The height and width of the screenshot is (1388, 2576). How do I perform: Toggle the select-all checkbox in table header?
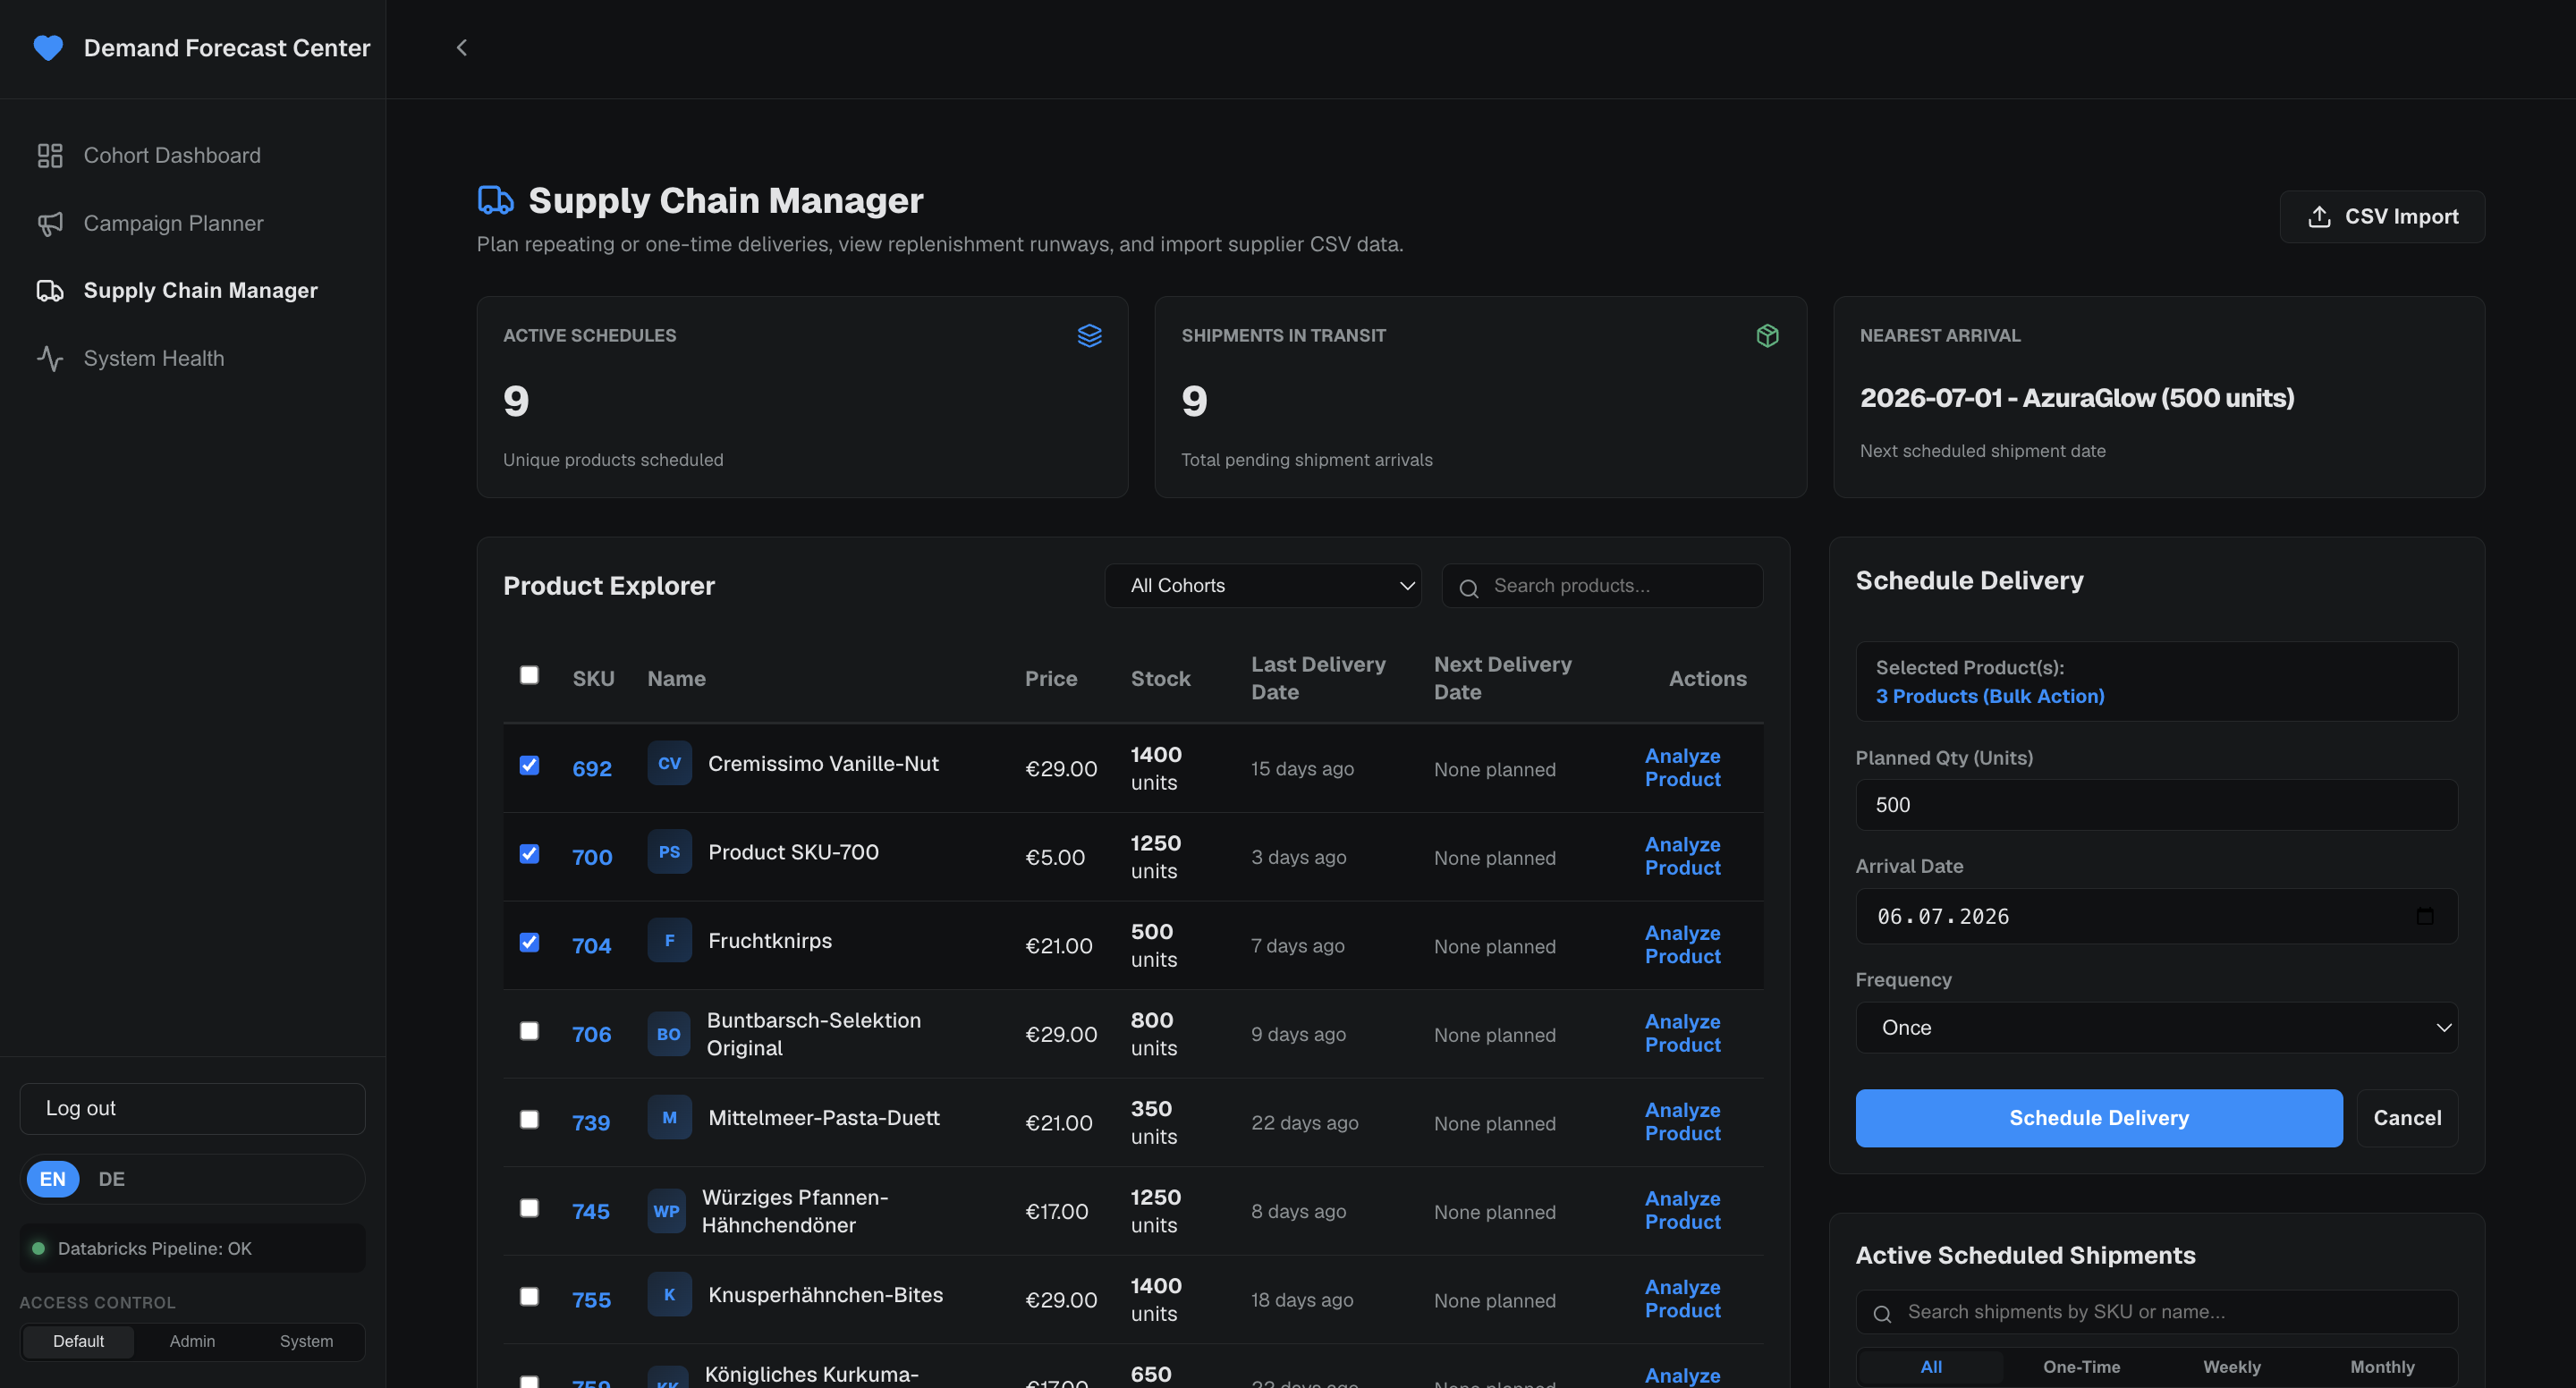[x=529, y=675]
